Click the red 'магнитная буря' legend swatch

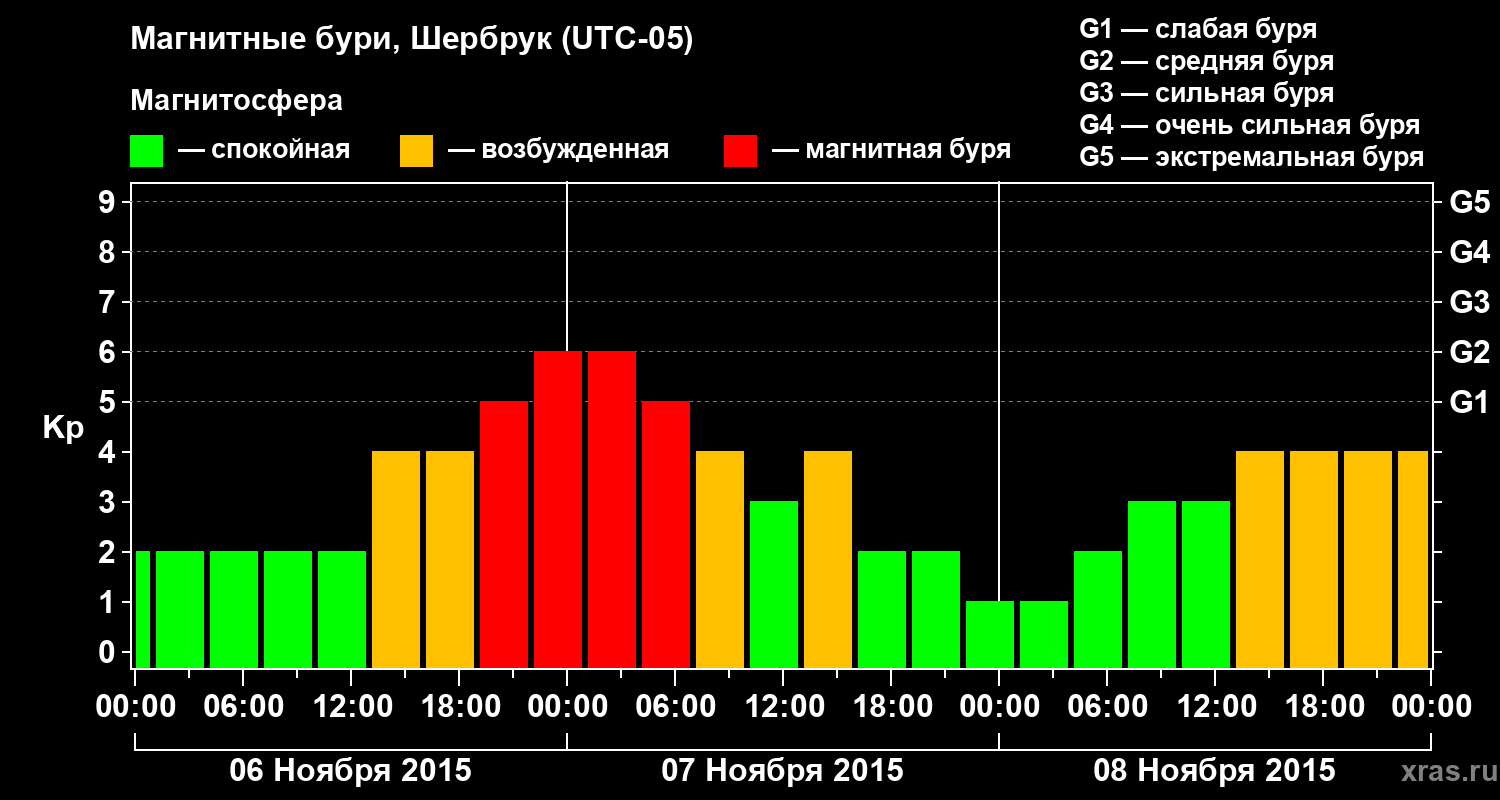pyautogui.click(x=740, y=151)
